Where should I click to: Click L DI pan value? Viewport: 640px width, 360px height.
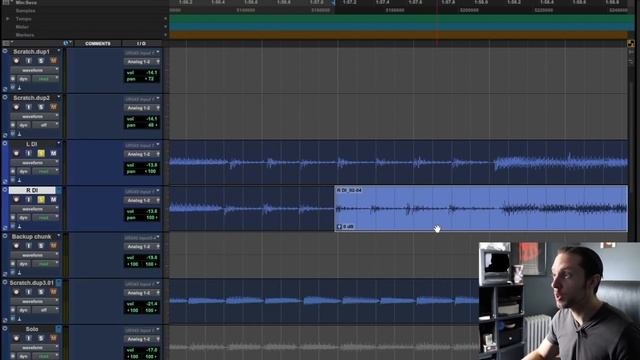tap(151, 171)
